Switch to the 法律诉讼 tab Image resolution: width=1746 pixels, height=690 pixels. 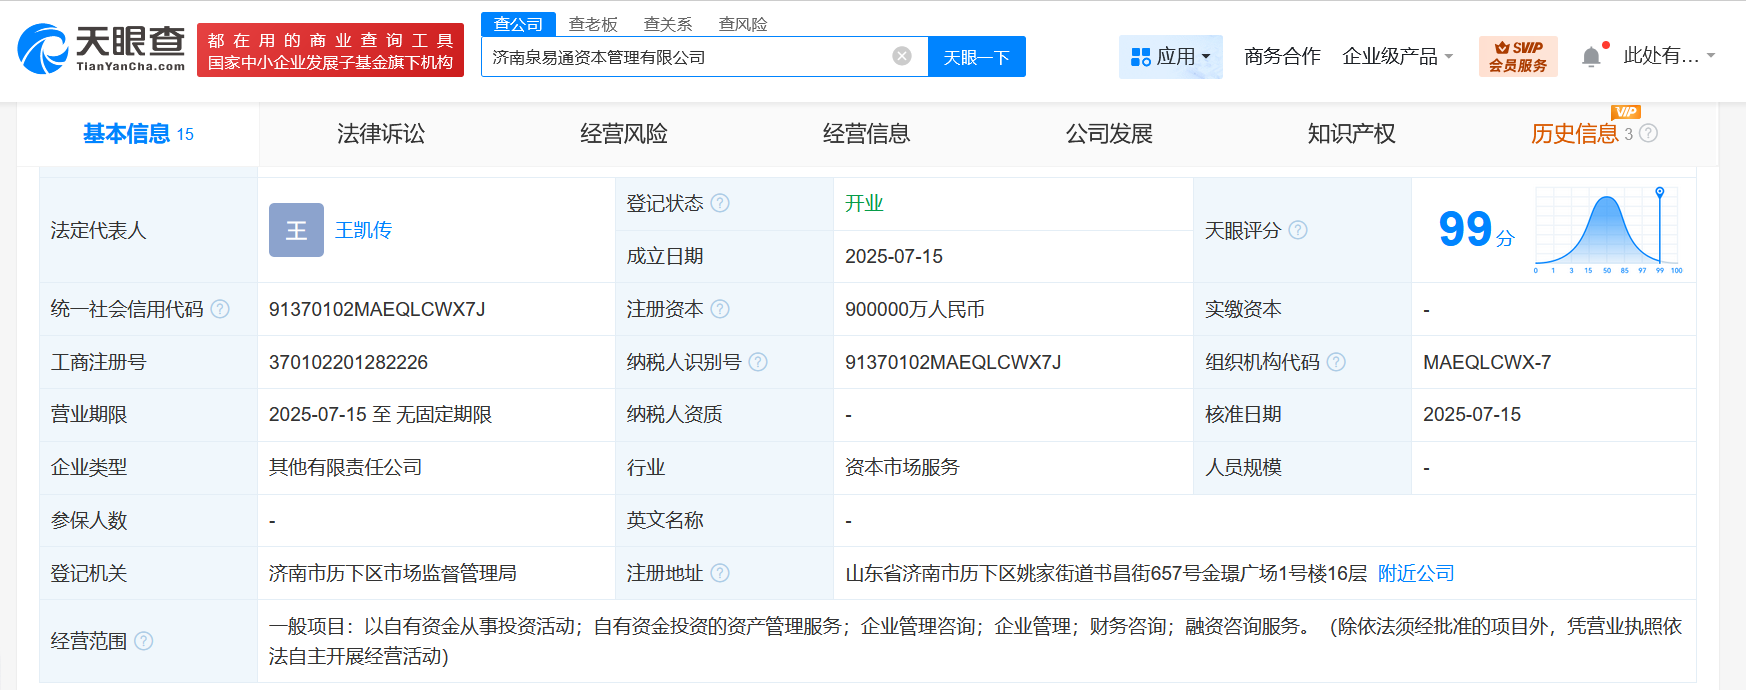coord(381,134)
